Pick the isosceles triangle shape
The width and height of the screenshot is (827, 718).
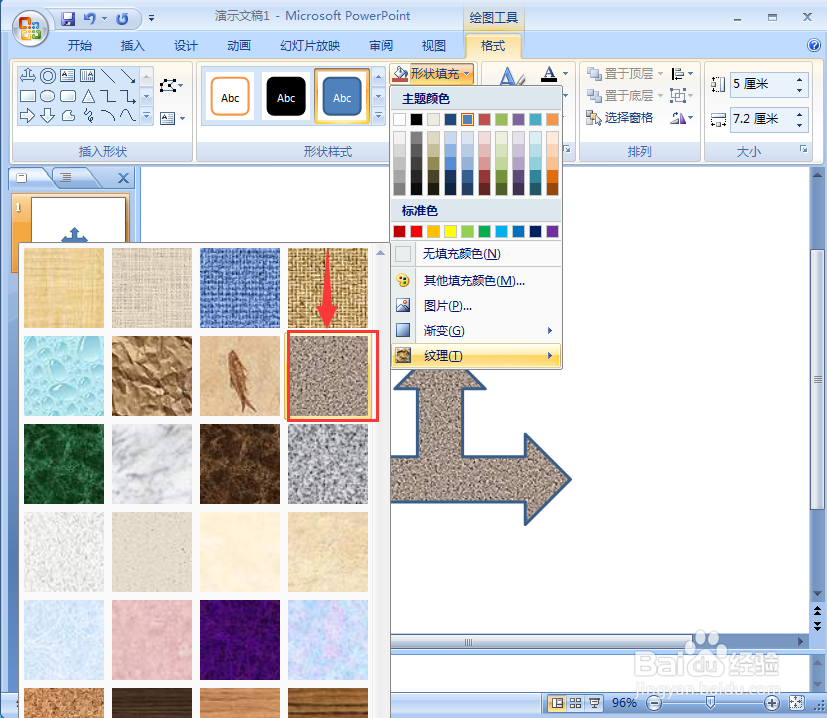pos(88,97)
